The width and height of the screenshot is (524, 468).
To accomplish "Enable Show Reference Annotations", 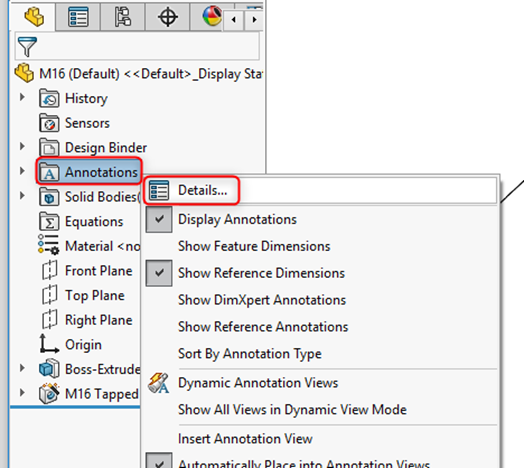I will click(x=263, y=327).
